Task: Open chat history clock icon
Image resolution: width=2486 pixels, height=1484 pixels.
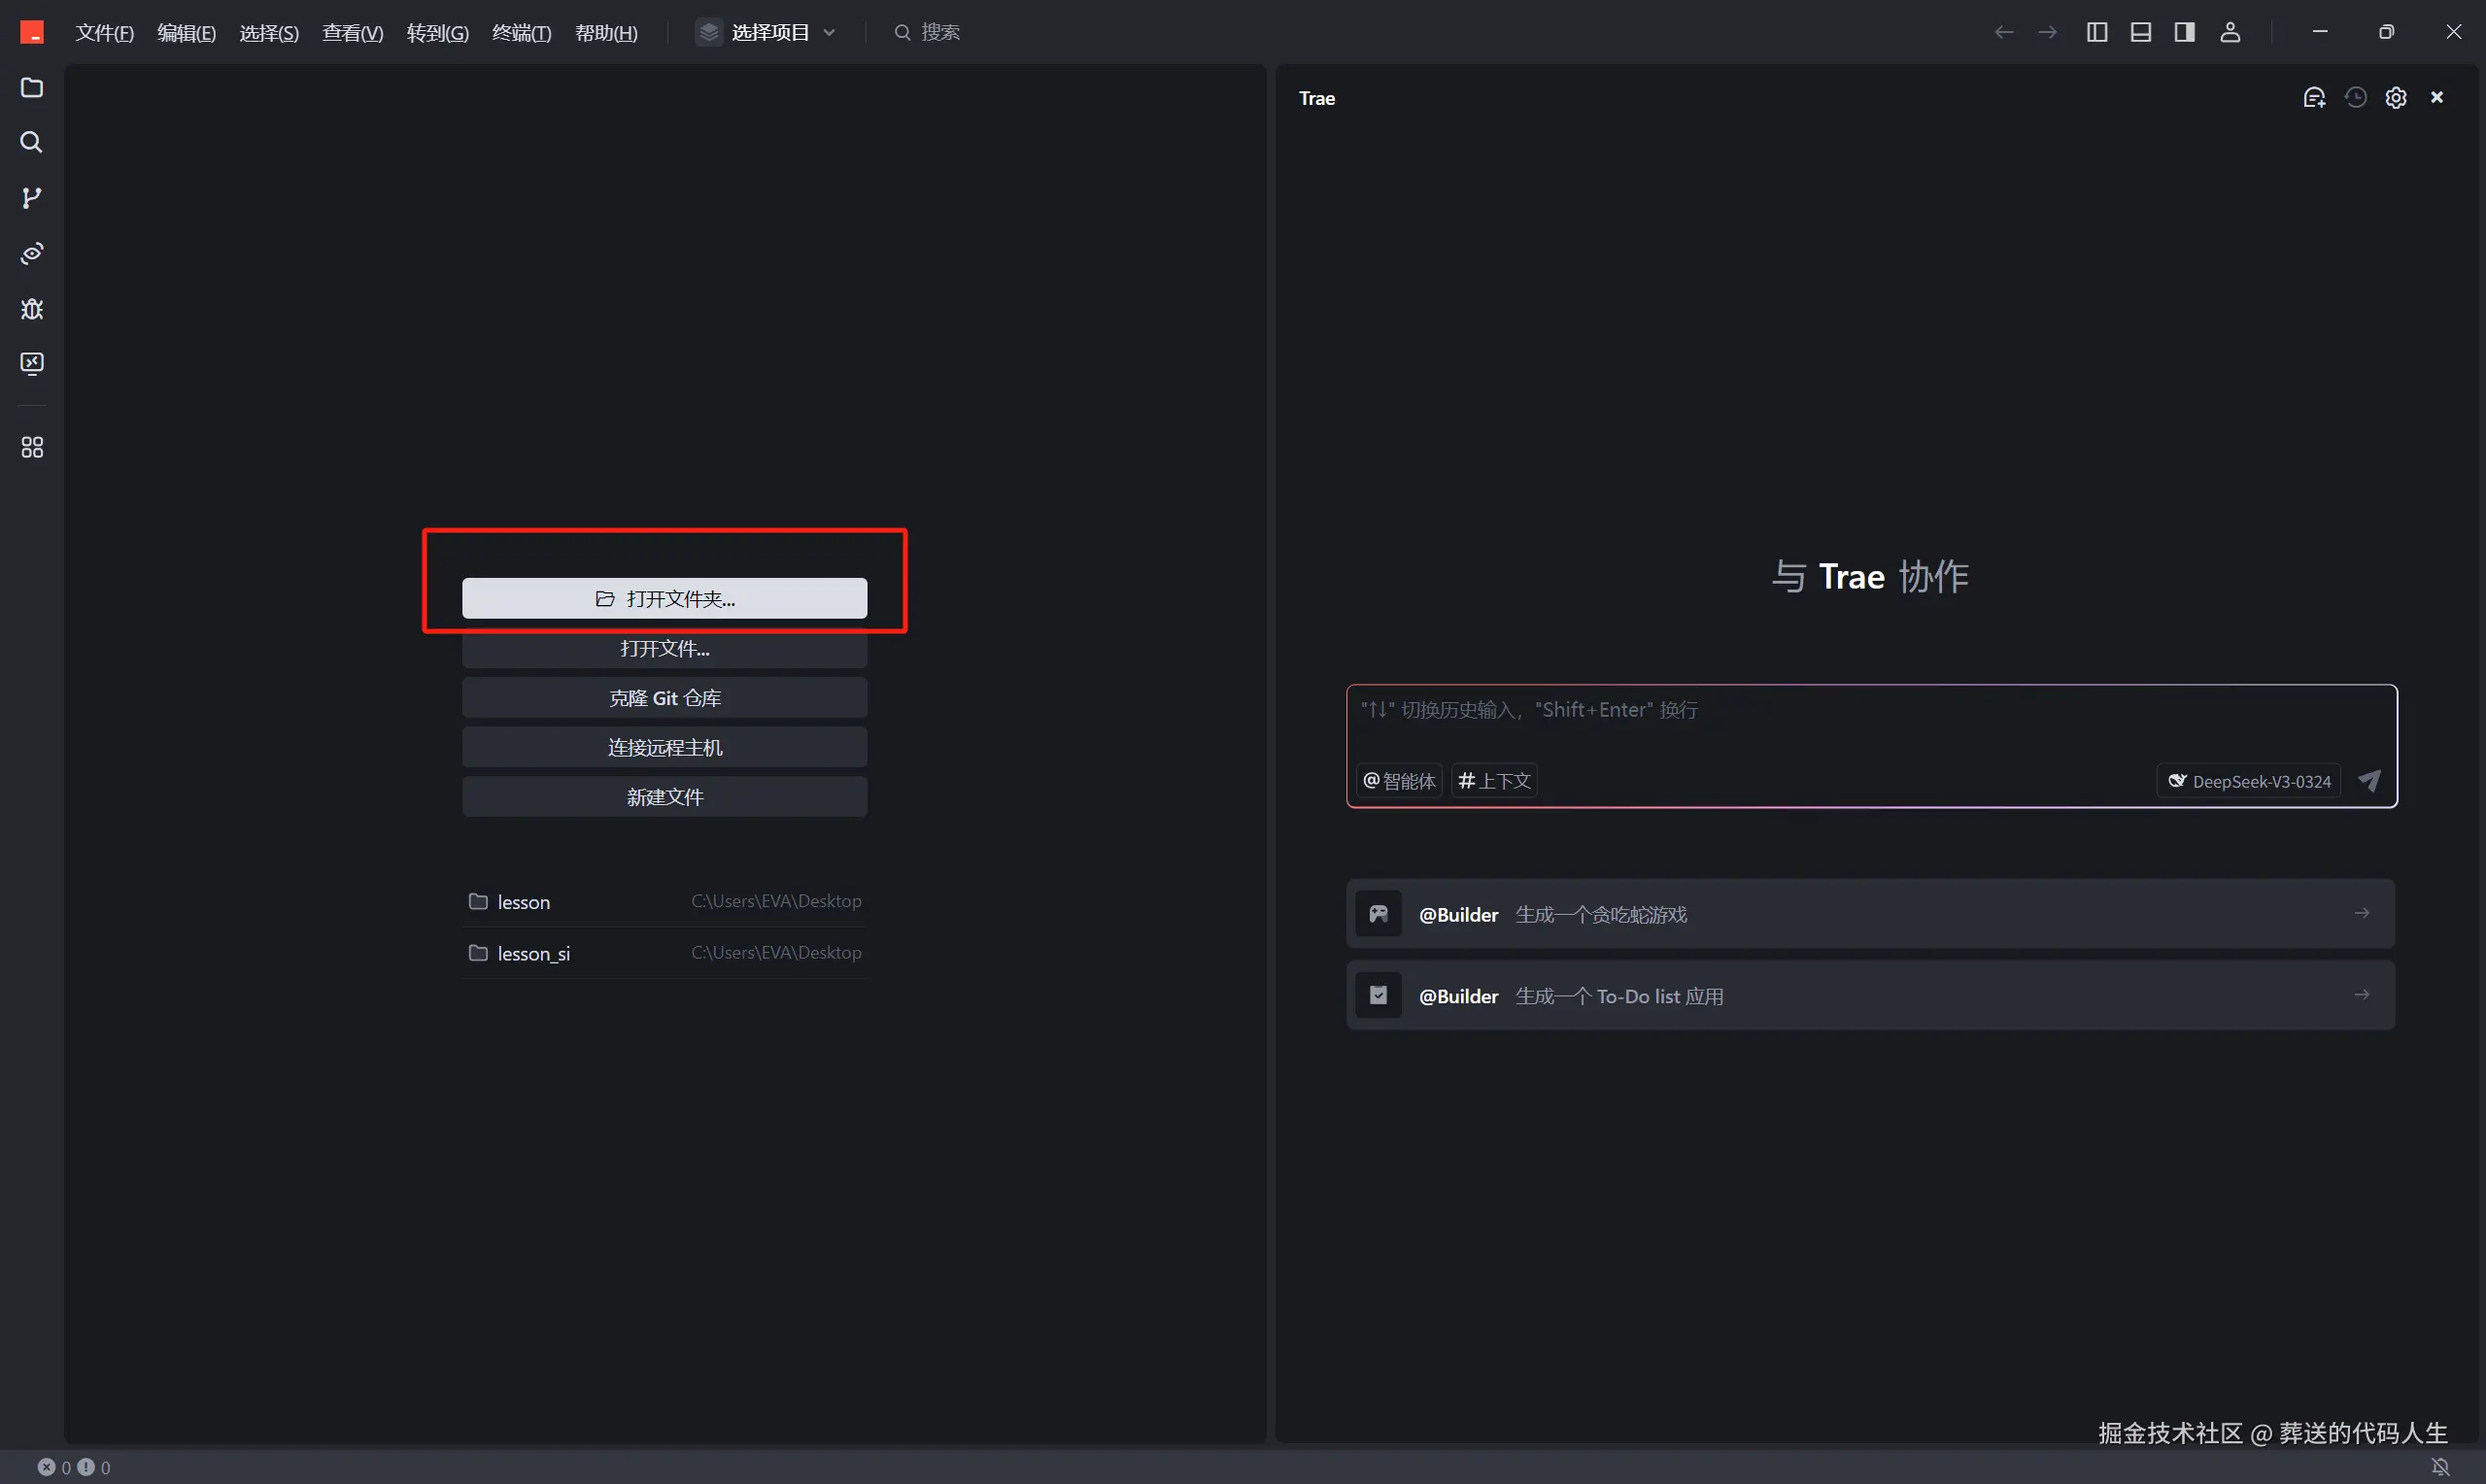Action: tap(2355, 97)
